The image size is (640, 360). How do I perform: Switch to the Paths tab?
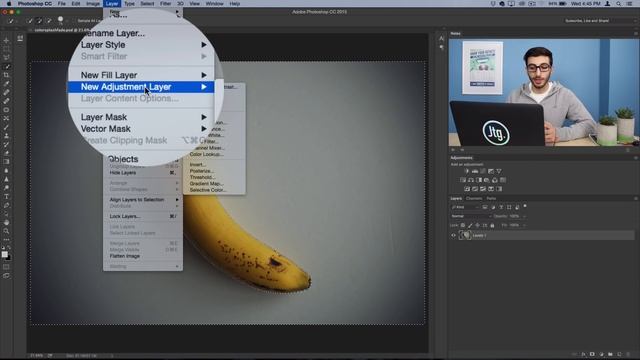[491, 198]
